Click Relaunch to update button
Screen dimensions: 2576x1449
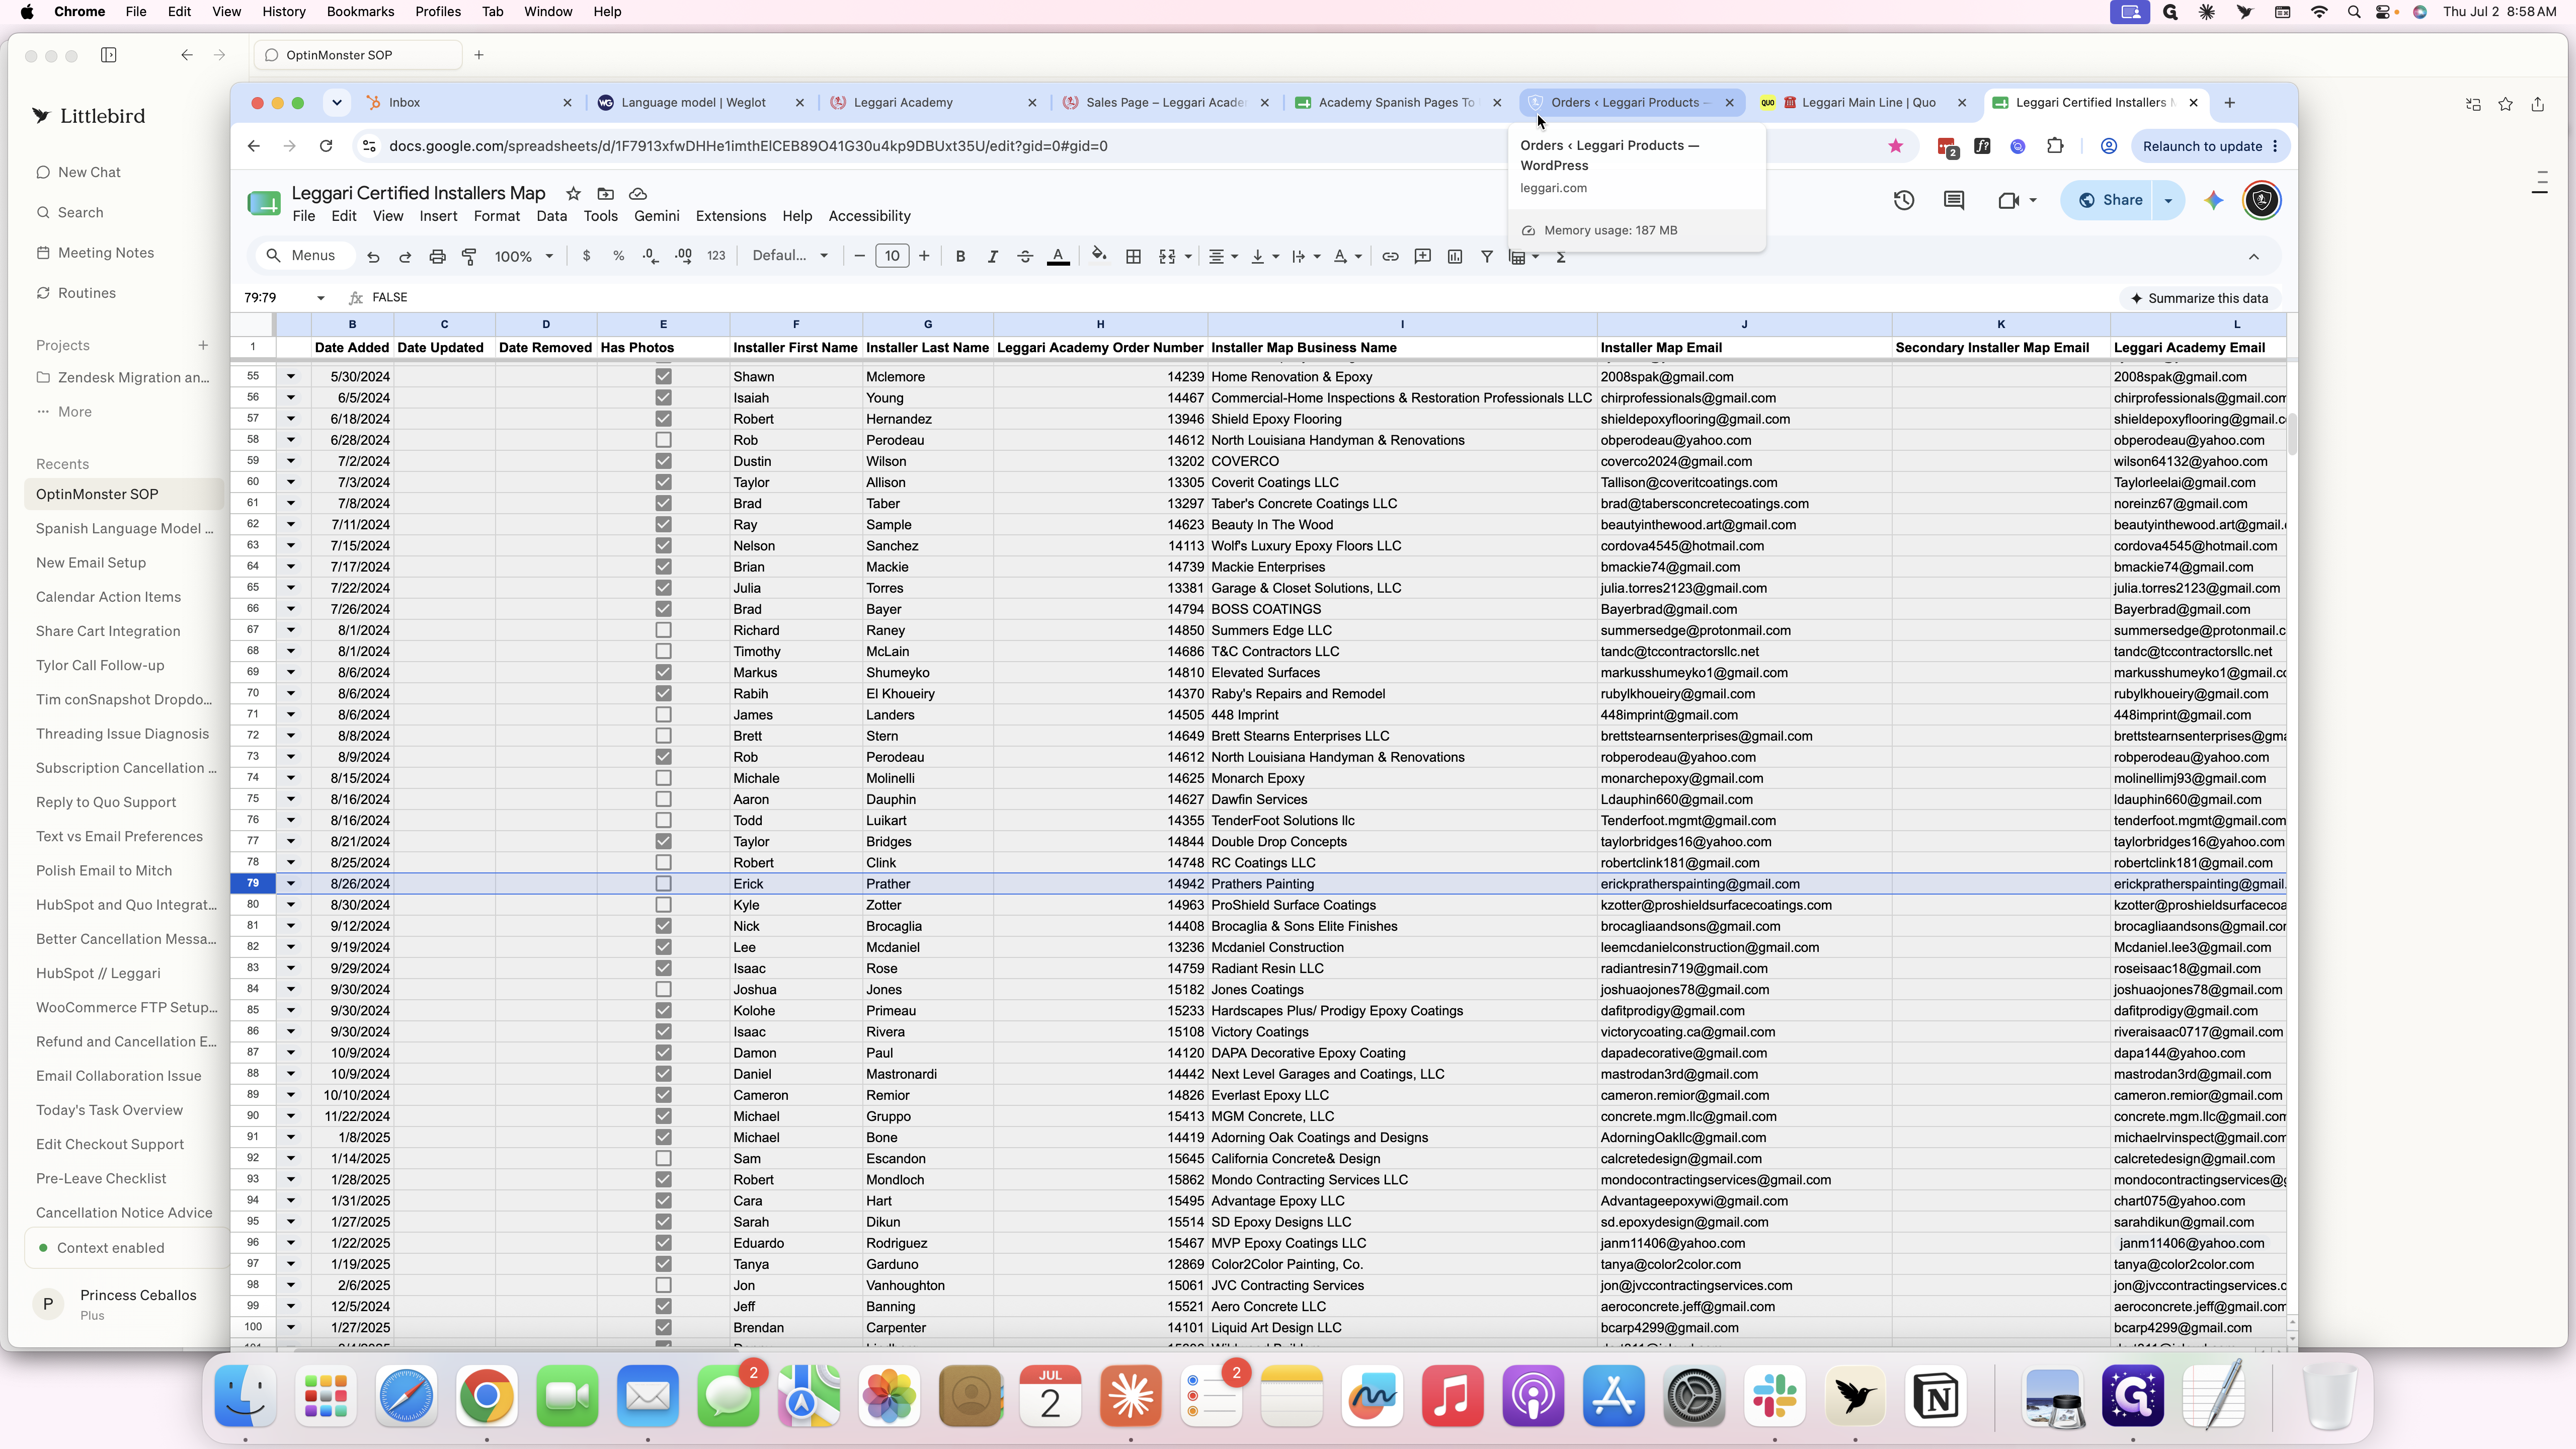pos(2210,146)
